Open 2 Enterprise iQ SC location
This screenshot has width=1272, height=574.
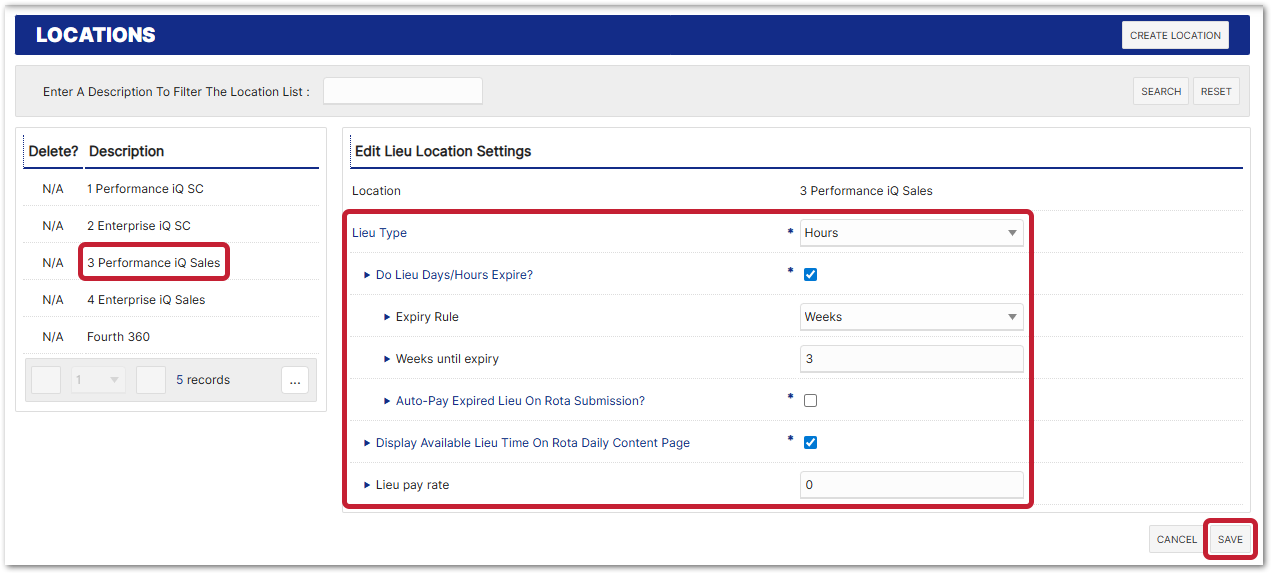tap(138, 226)
